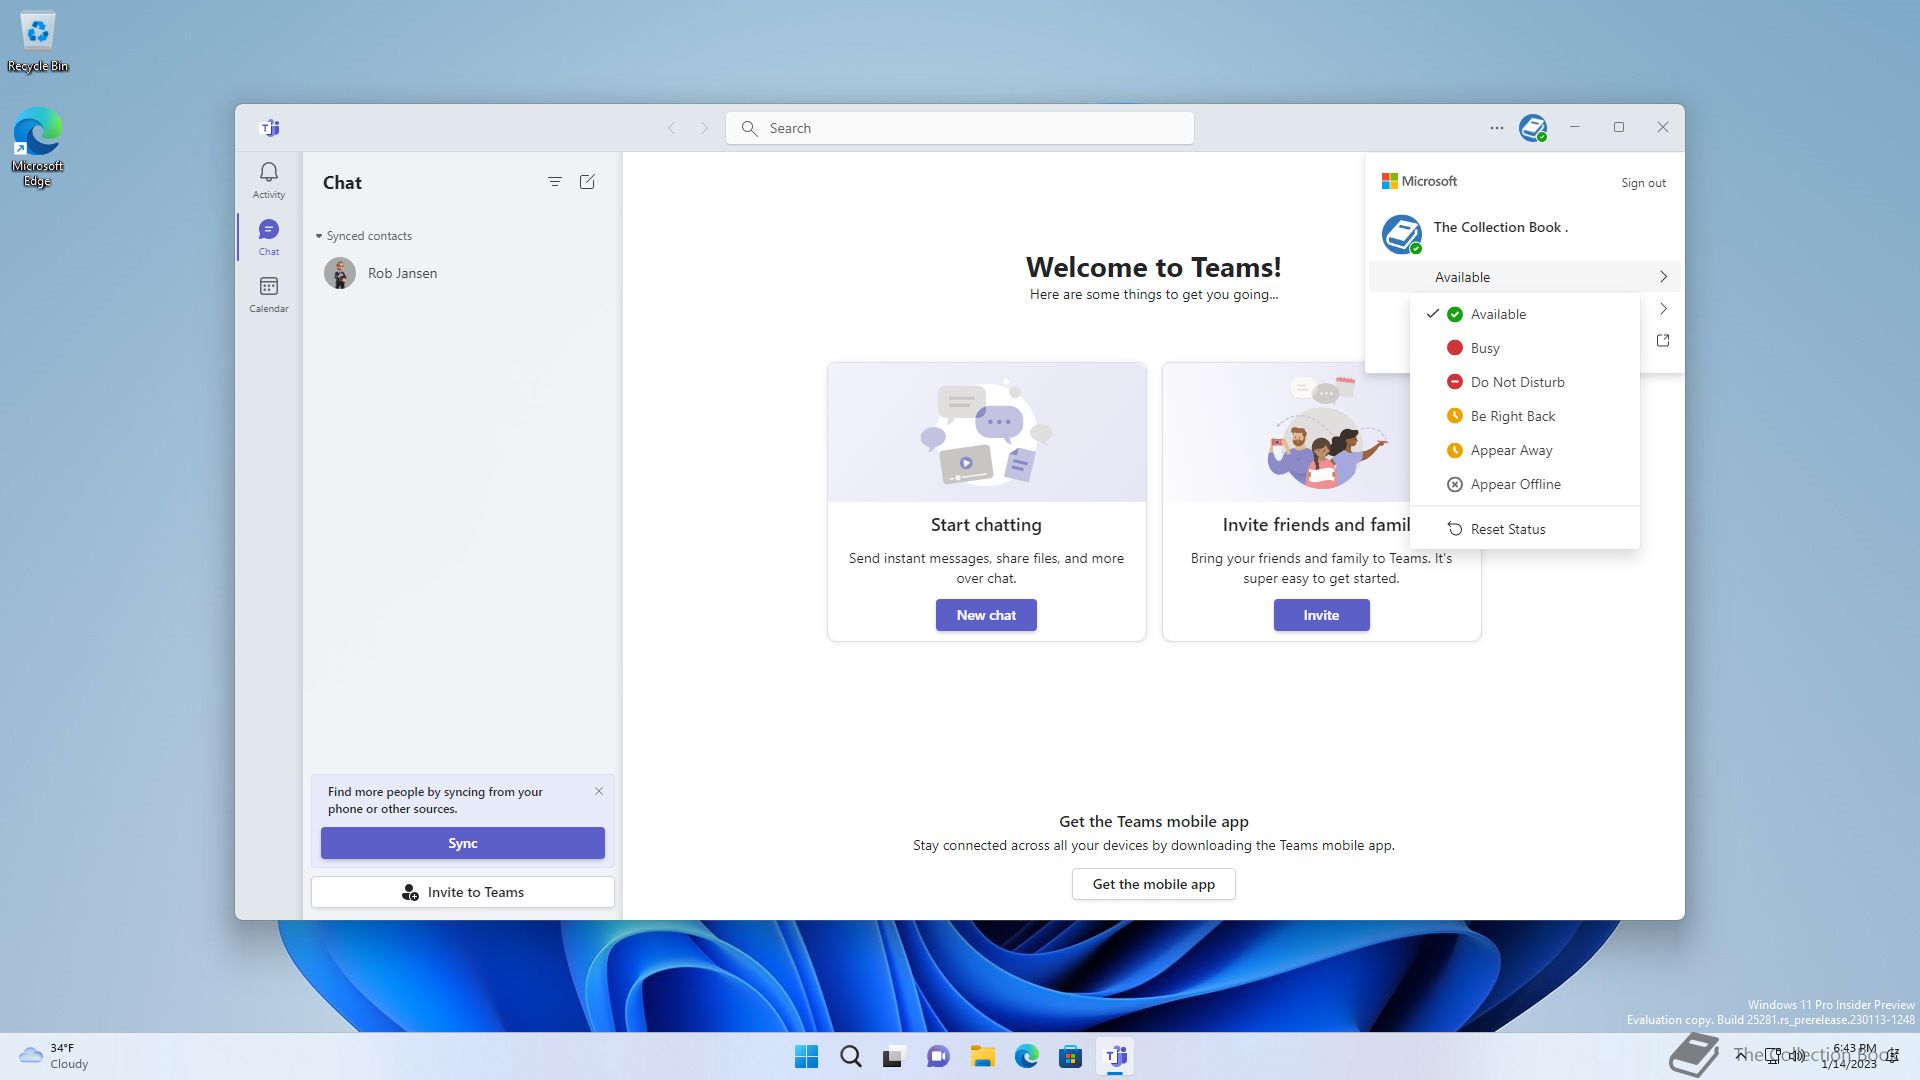Click the profile picture in account panel

tap(1402, 234)
